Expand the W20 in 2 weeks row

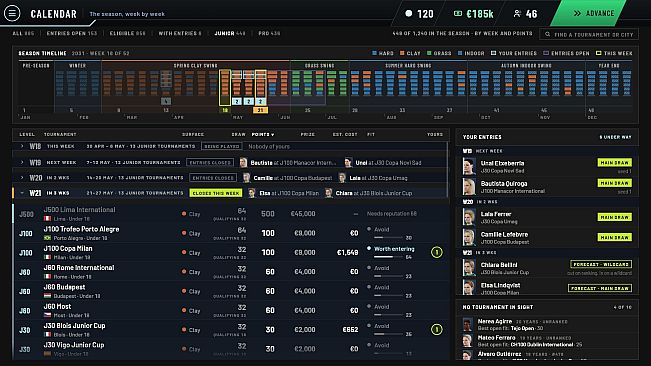pos(230,178)
